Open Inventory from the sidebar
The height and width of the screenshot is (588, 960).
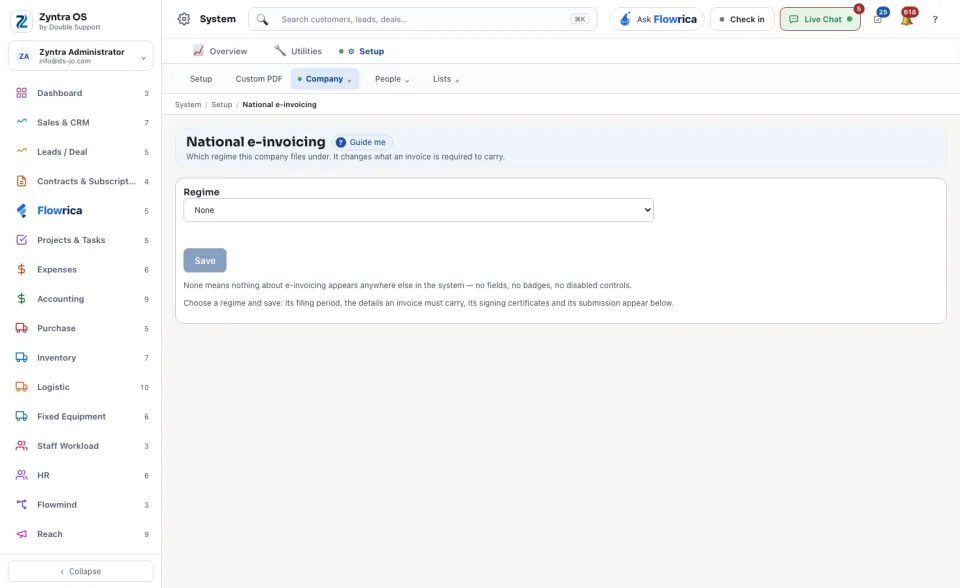coord(81,358)
